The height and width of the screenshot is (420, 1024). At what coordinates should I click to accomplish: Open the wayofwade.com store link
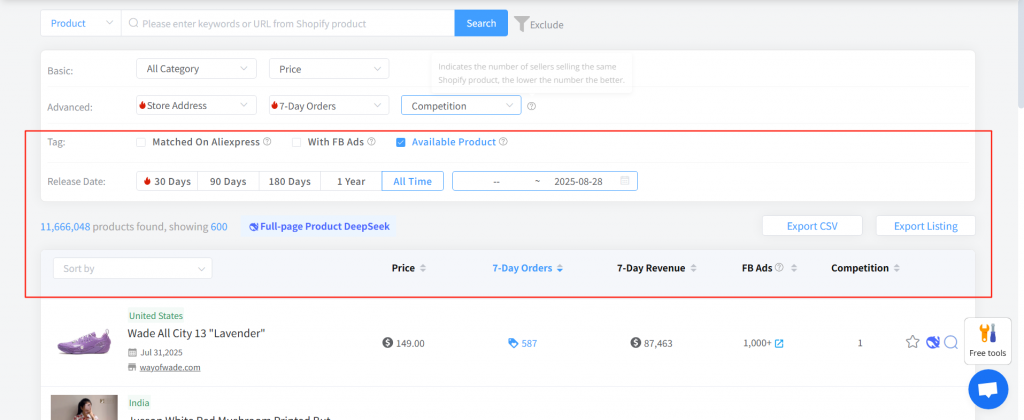[169, 367]
